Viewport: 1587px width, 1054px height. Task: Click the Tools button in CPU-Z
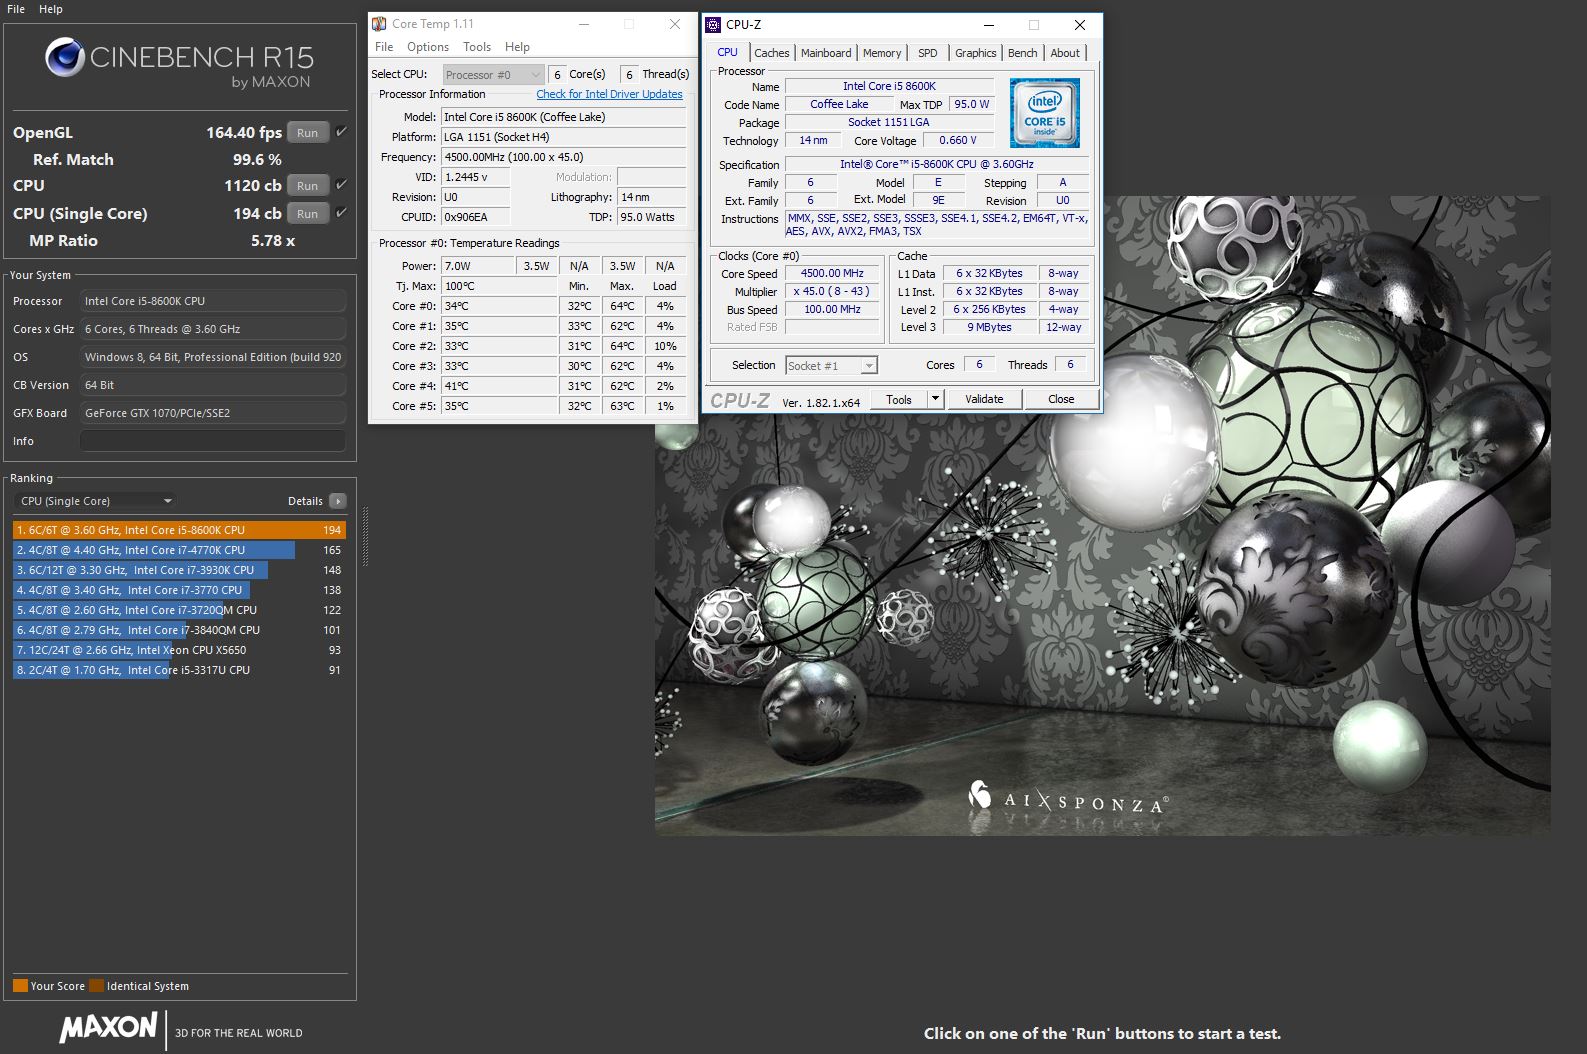[x=899, y=399]
